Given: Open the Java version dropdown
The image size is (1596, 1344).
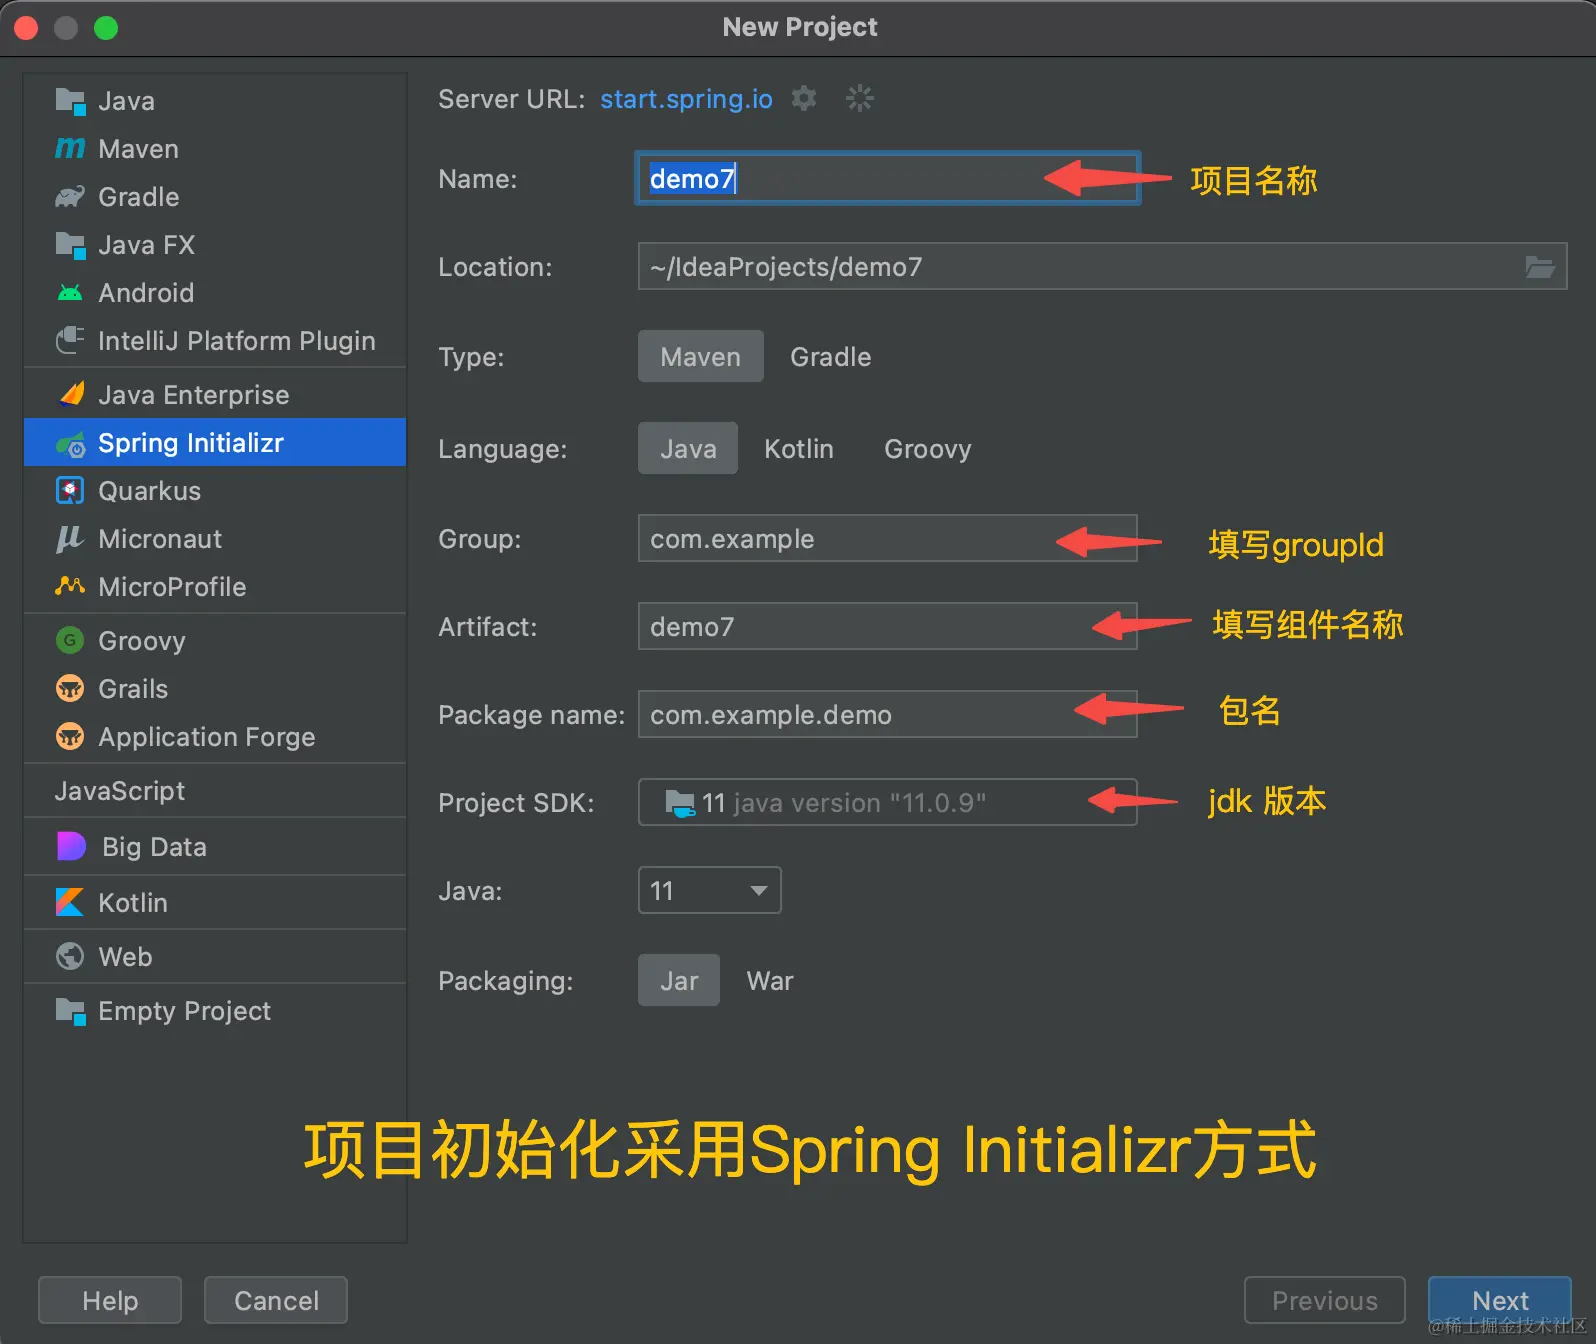Looking at the screenshot, I should coord(709,890).
